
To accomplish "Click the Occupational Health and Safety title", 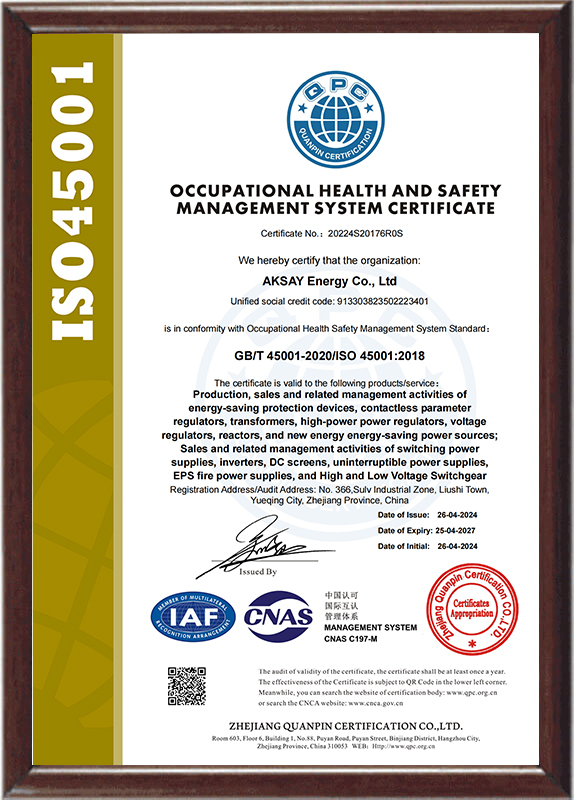I will [336, 199].
